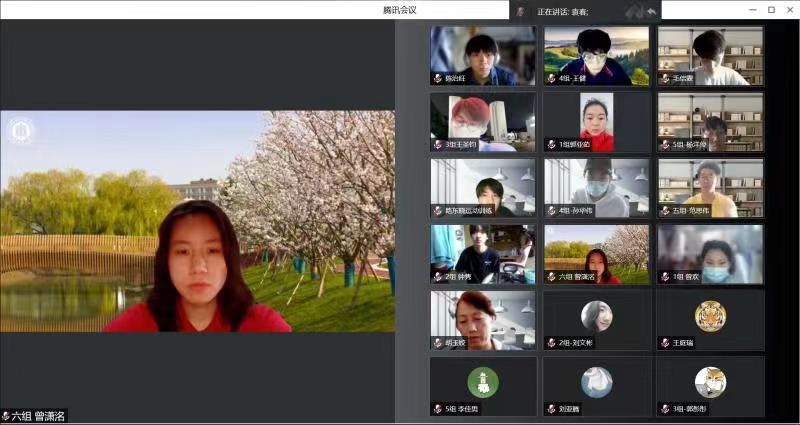The width and height of the screenshot is (800, 425).
Task: Click the layout view icon in the top bar
Action: (633, 11)
